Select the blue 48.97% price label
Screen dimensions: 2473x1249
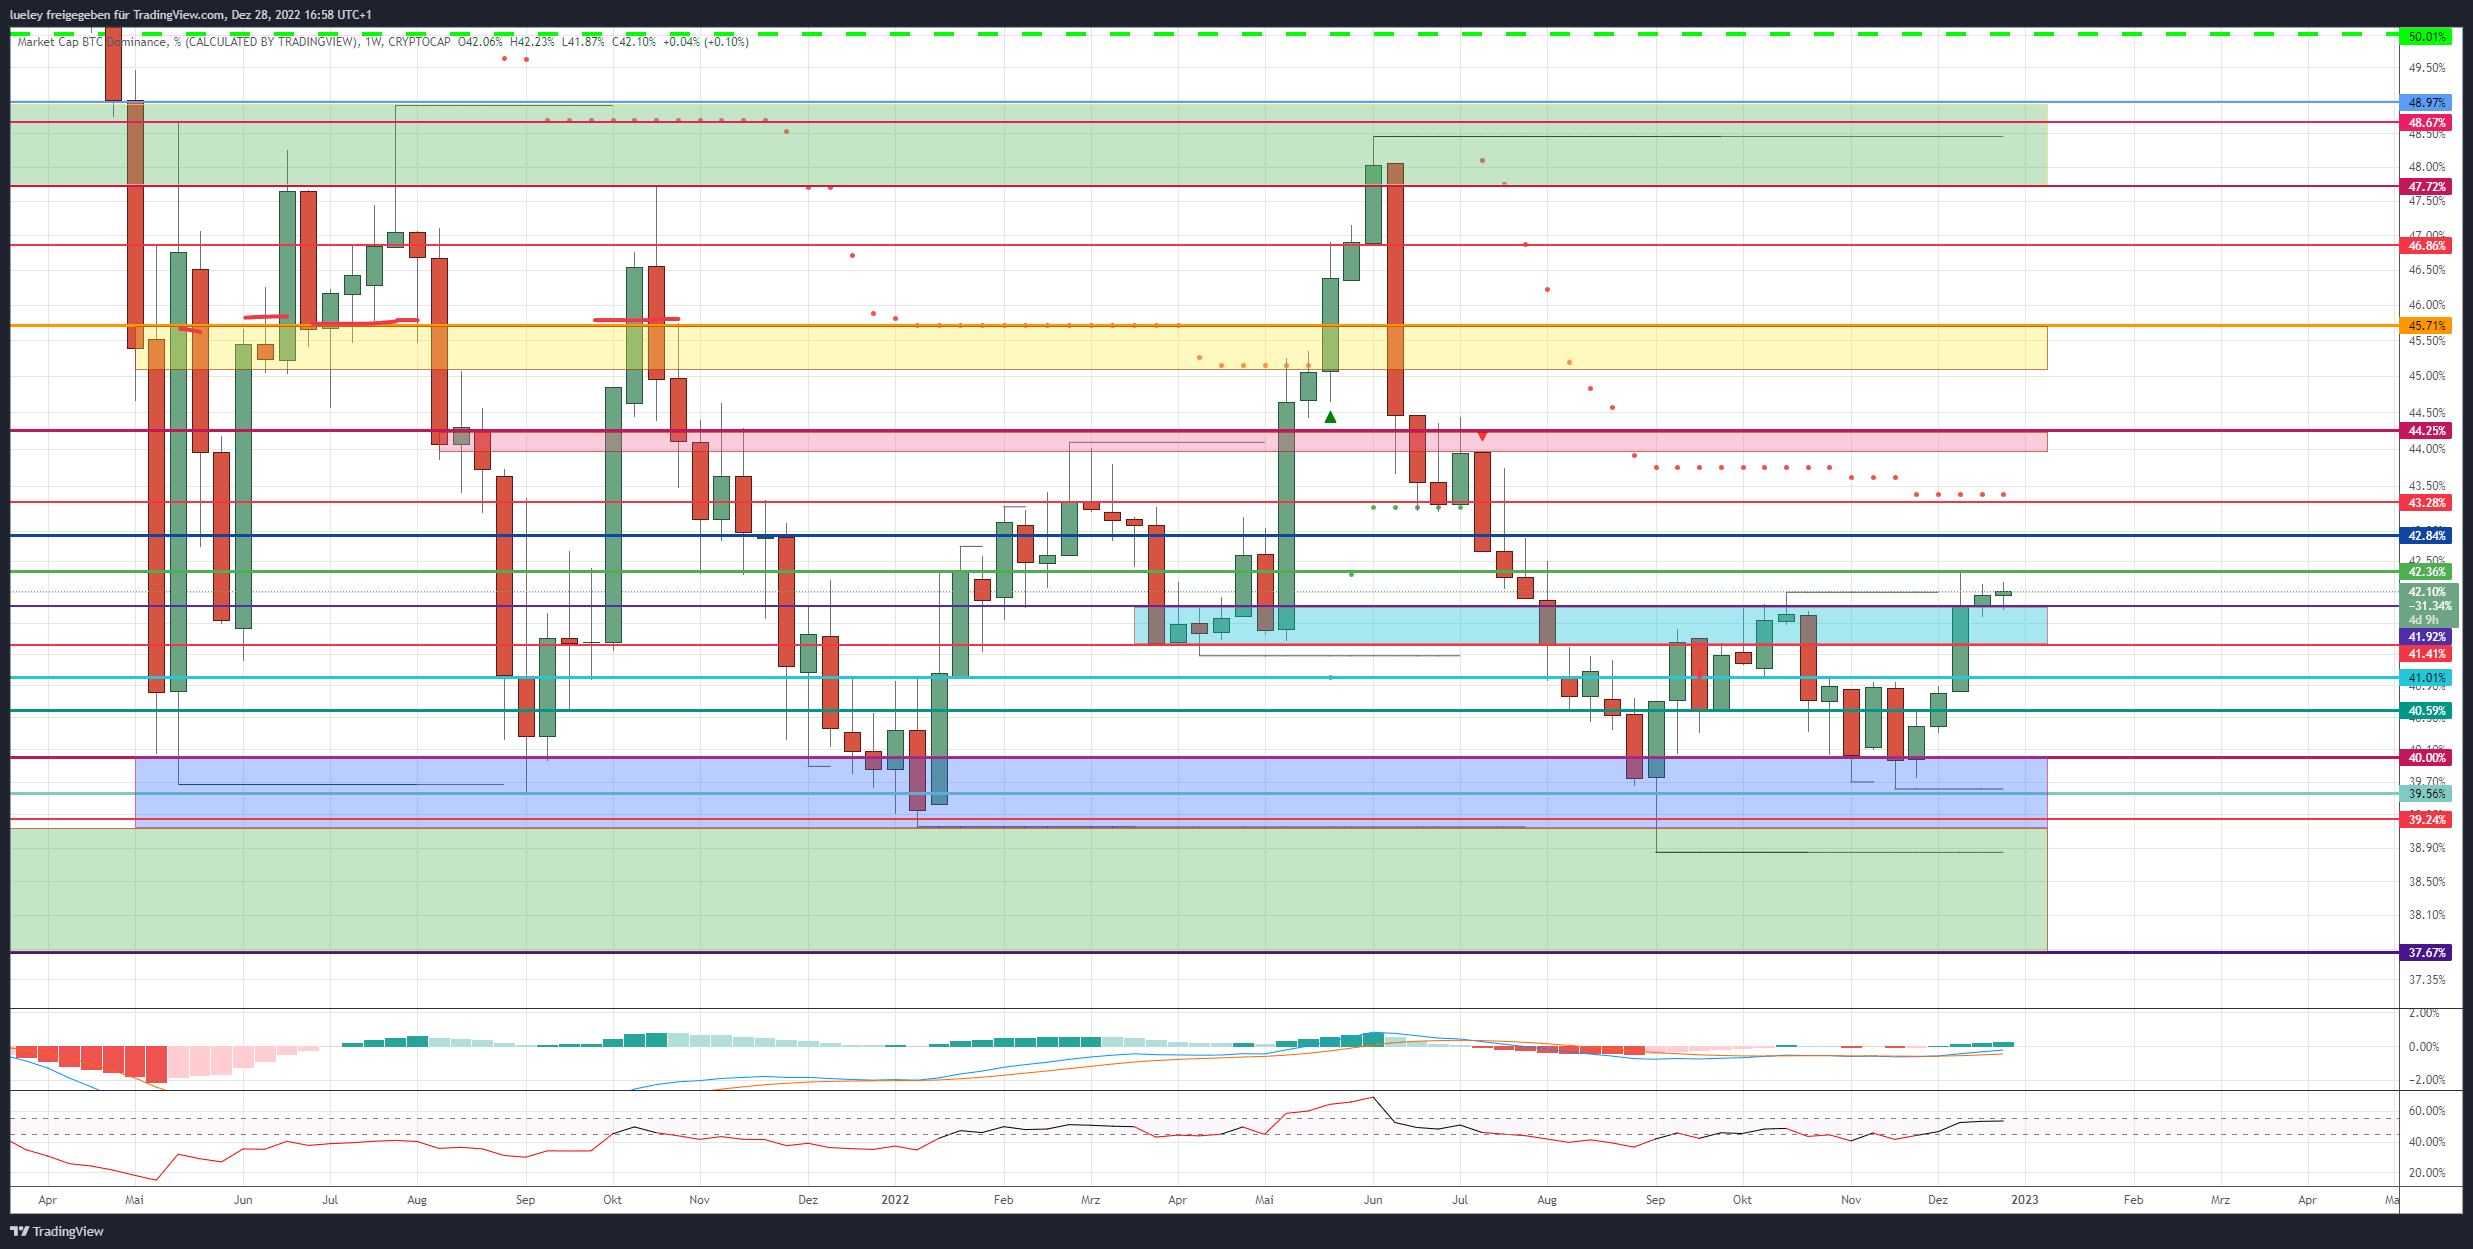coord(2426,103)
